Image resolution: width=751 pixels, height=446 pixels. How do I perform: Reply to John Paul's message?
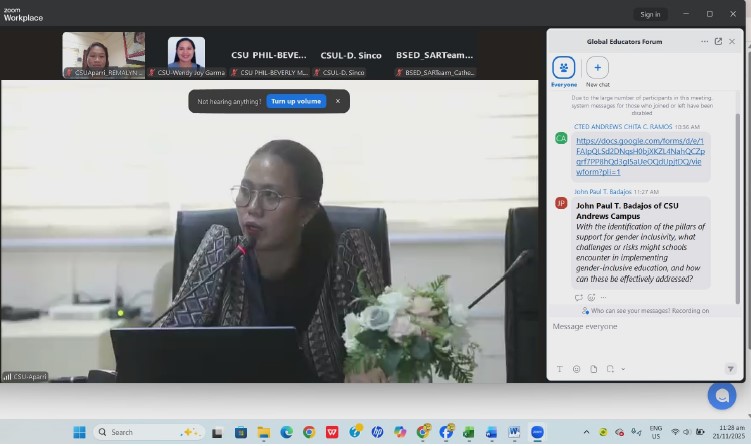579,297
